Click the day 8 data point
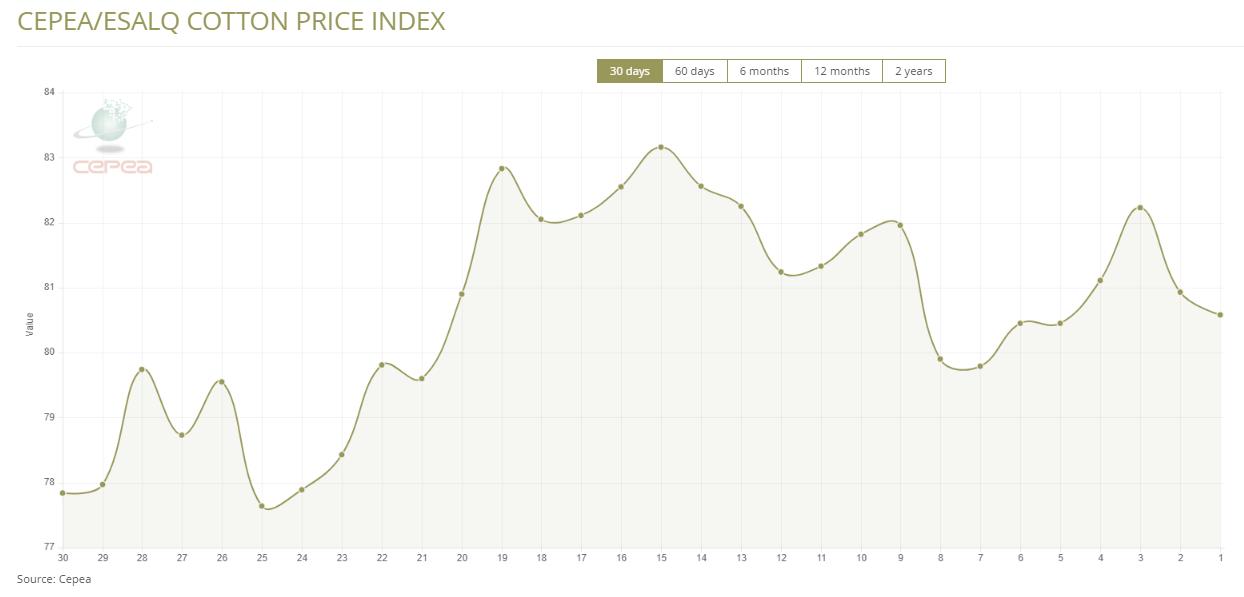Viewport: 1244px width, 597px height. [x=940, y=359]
